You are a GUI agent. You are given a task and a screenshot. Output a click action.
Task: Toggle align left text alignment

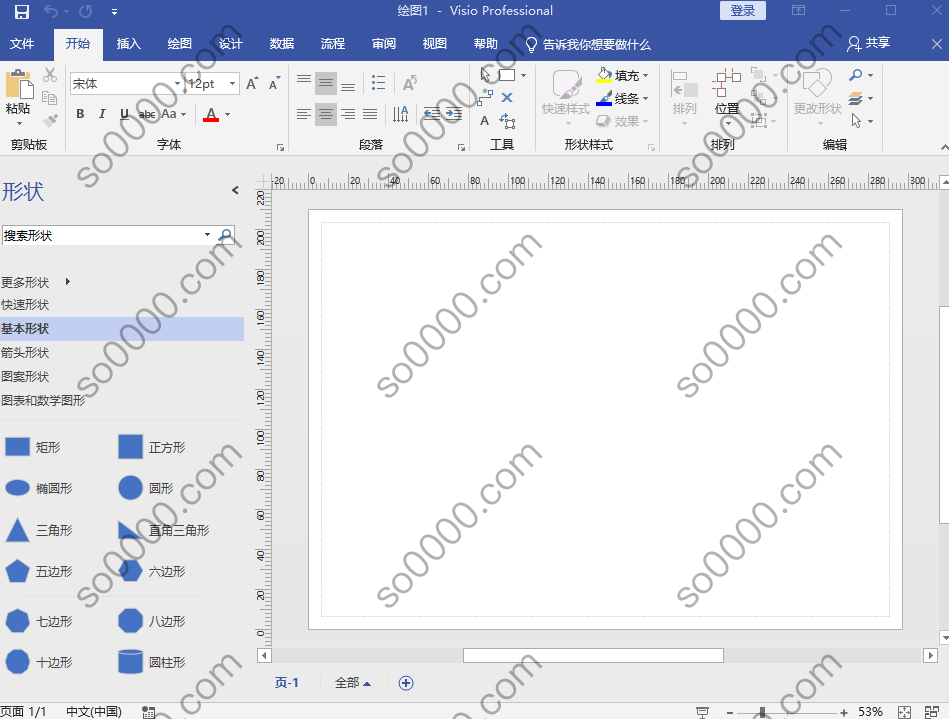click(x=304, y=114)
